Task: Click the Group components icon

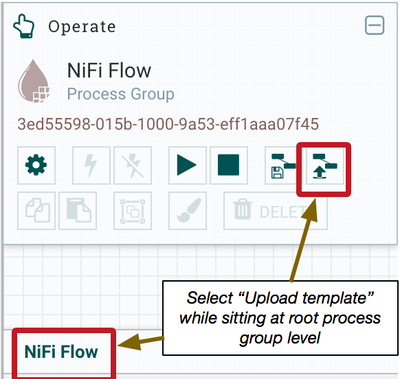Action: coord(133,211)
